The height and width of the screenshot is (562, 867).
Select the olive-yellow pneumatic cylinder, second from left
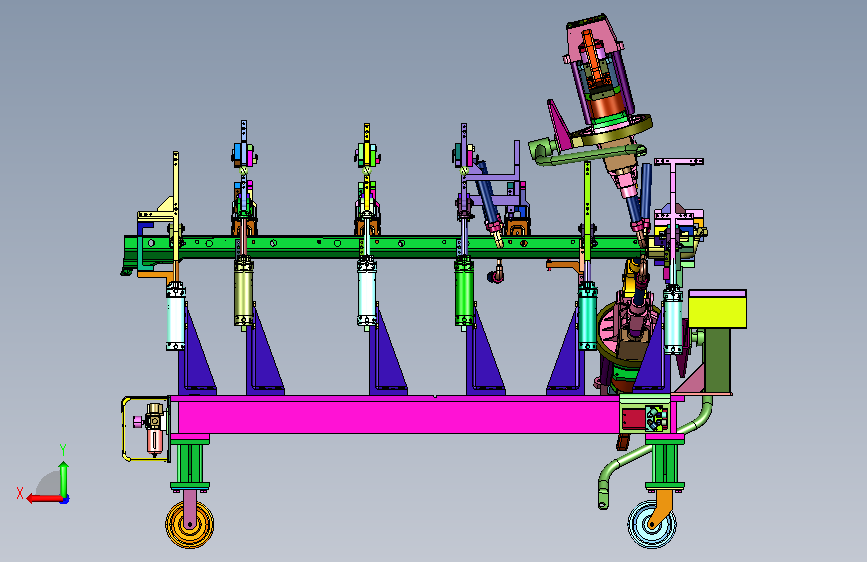click(243, 293)
